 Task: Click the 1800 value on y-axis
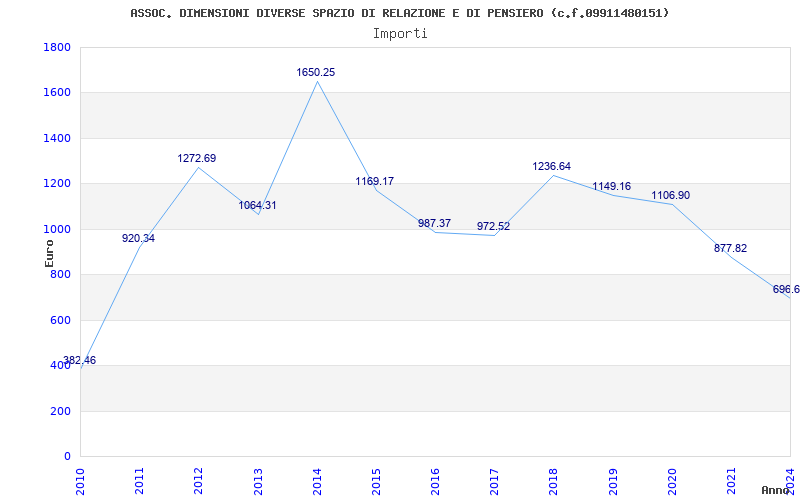click(57, 48)
